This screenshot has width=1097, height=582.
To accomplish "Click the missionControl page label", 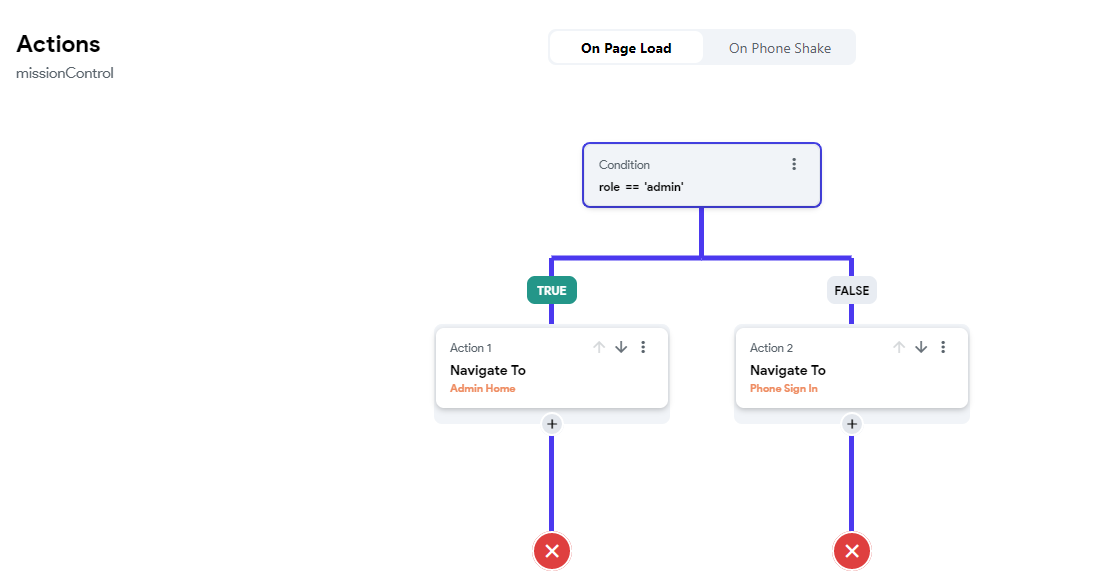I will point(64,73).
